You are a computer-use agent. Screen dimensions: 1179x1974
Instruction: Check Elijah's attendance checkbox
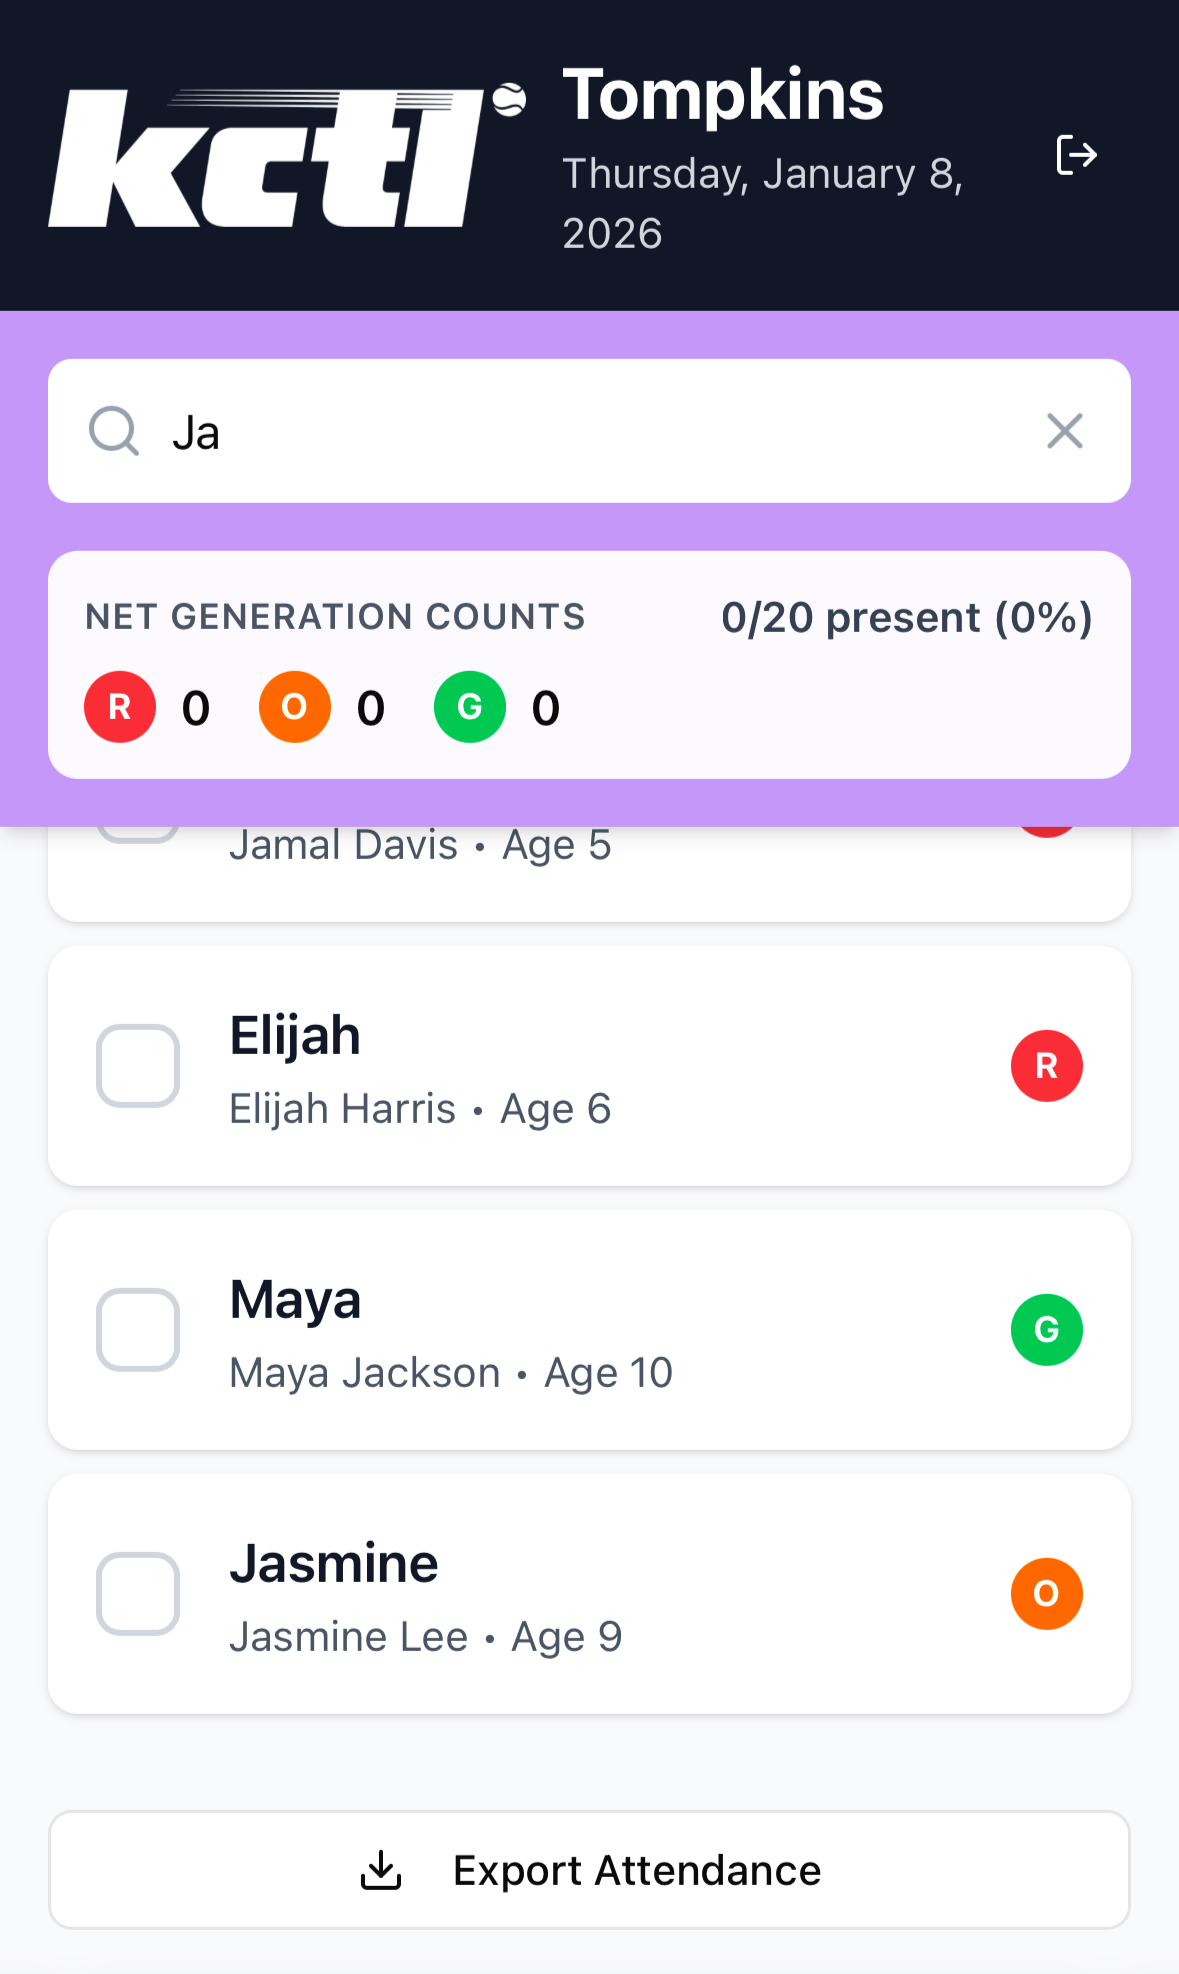tap(138, 1066)
